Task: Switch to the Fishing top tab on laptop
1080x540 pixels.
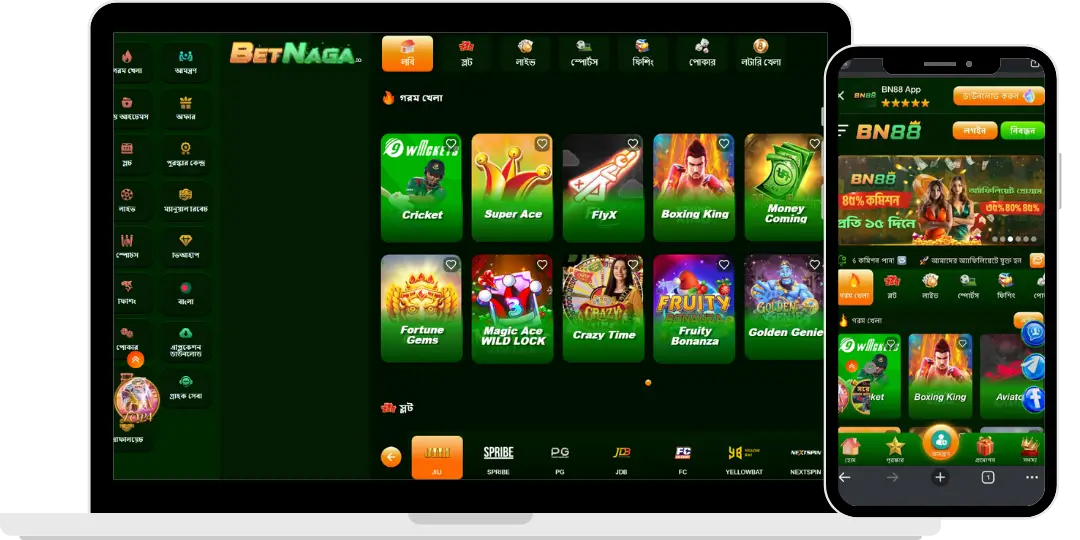Action: (x=643, y=54)
